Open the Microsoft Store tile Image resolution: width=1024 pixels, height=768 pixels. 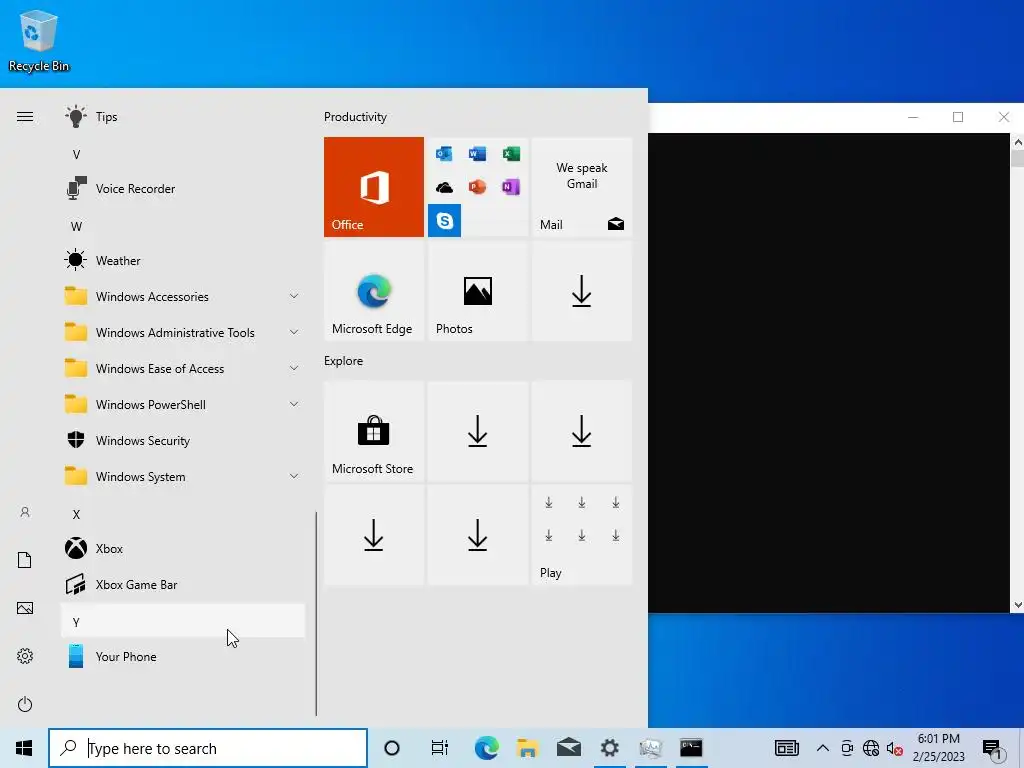[x=374, y=432]
